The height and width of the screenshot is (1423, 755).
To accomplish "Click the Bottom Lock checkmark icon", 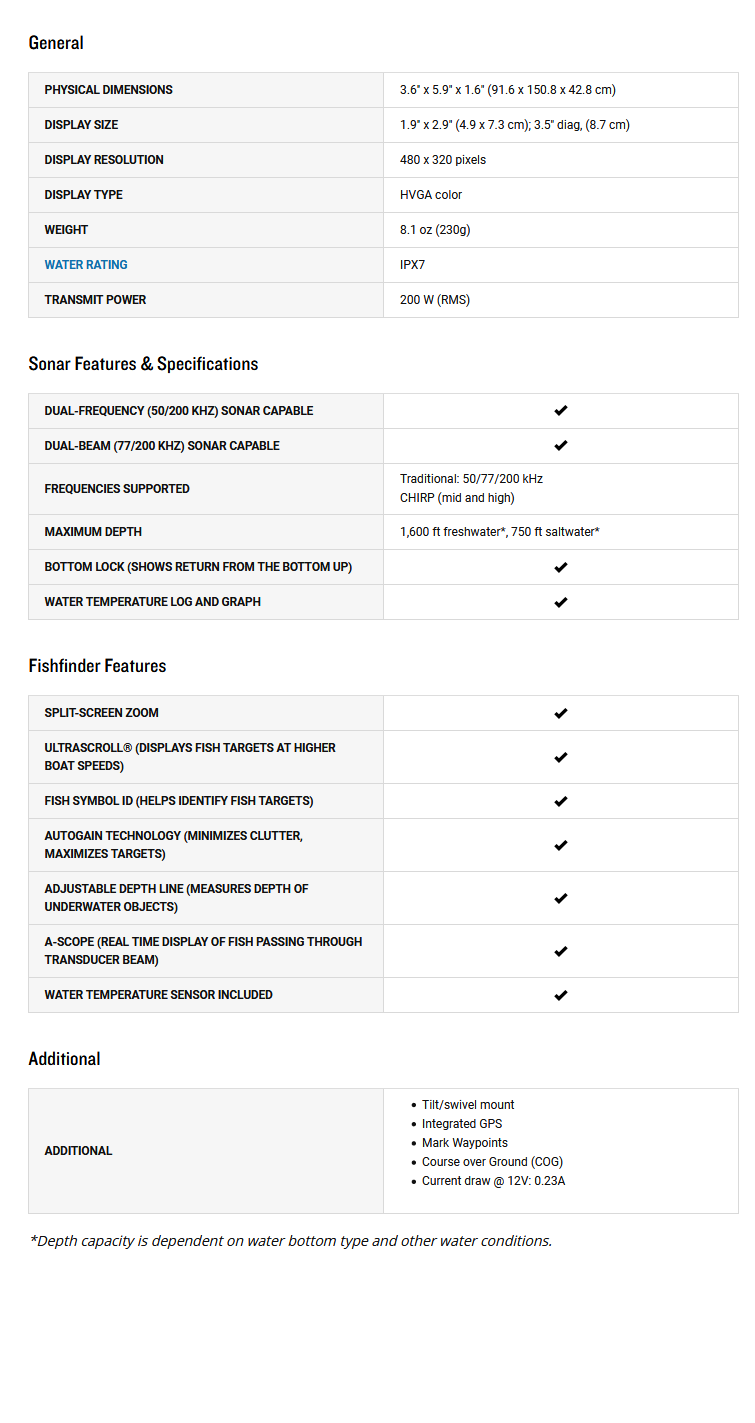I will (561, 567).
